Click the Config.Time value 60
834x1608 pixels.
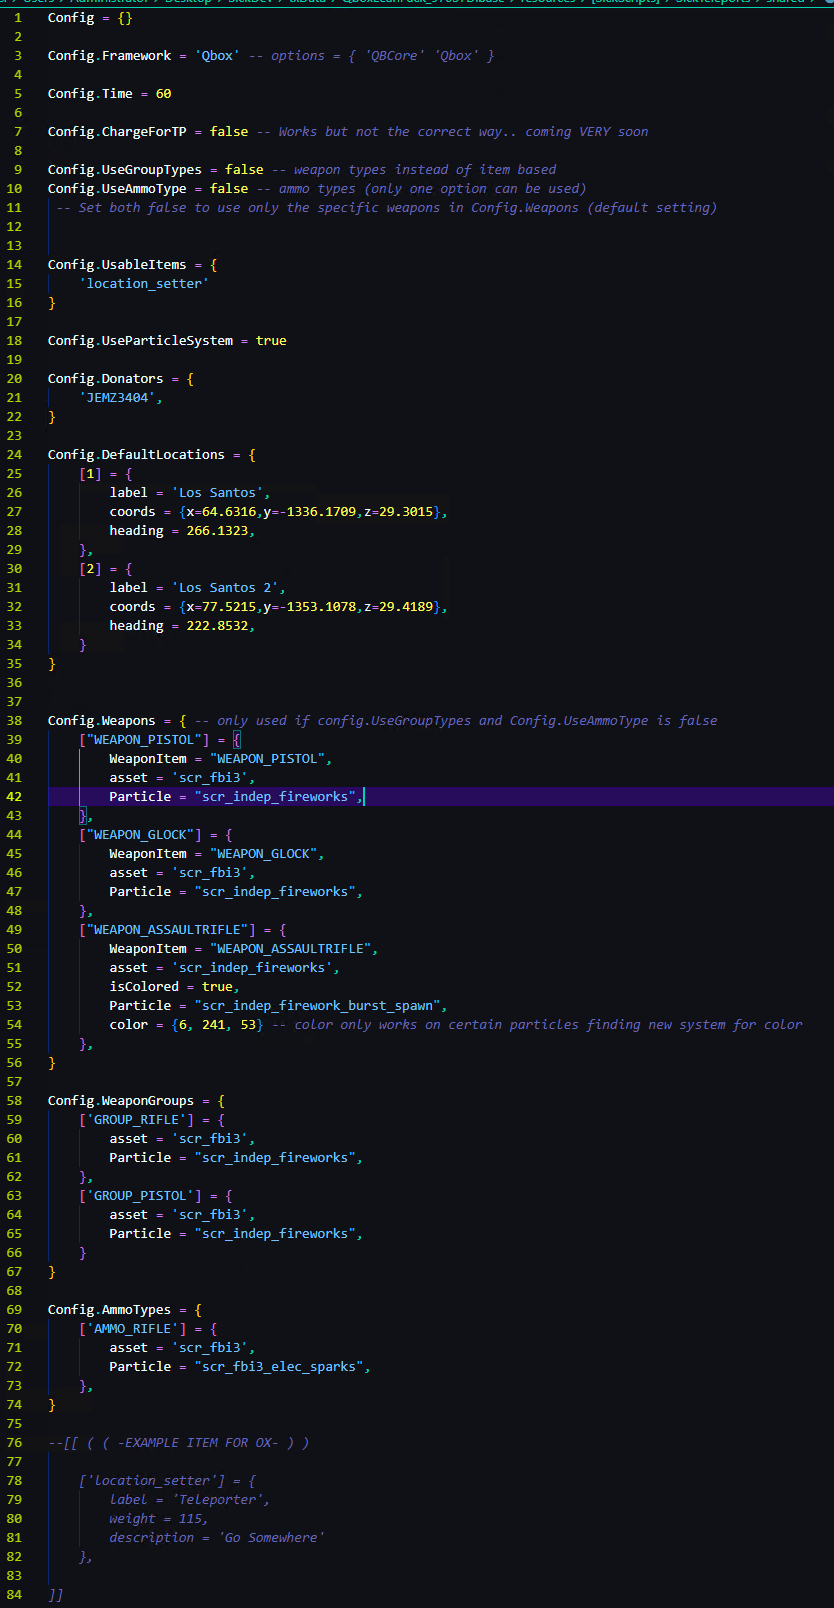pyautogui.click(x=163, y=94)
